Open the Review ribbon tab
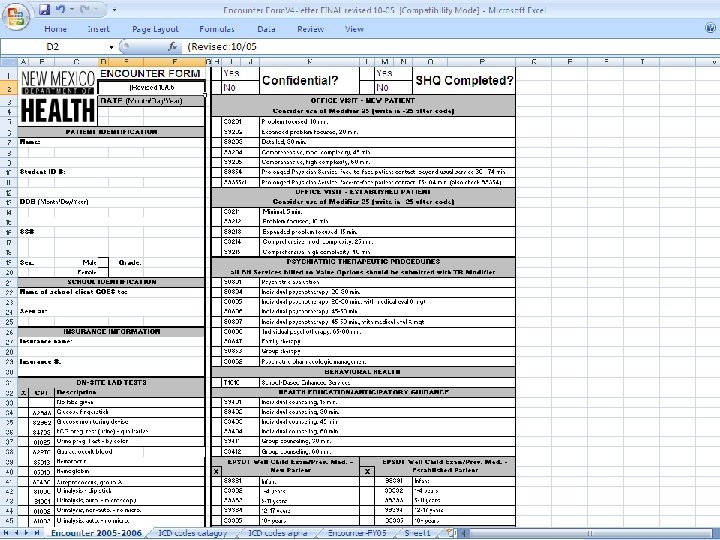Viewport: 720px width, 540px height. [x=310, y=29]
